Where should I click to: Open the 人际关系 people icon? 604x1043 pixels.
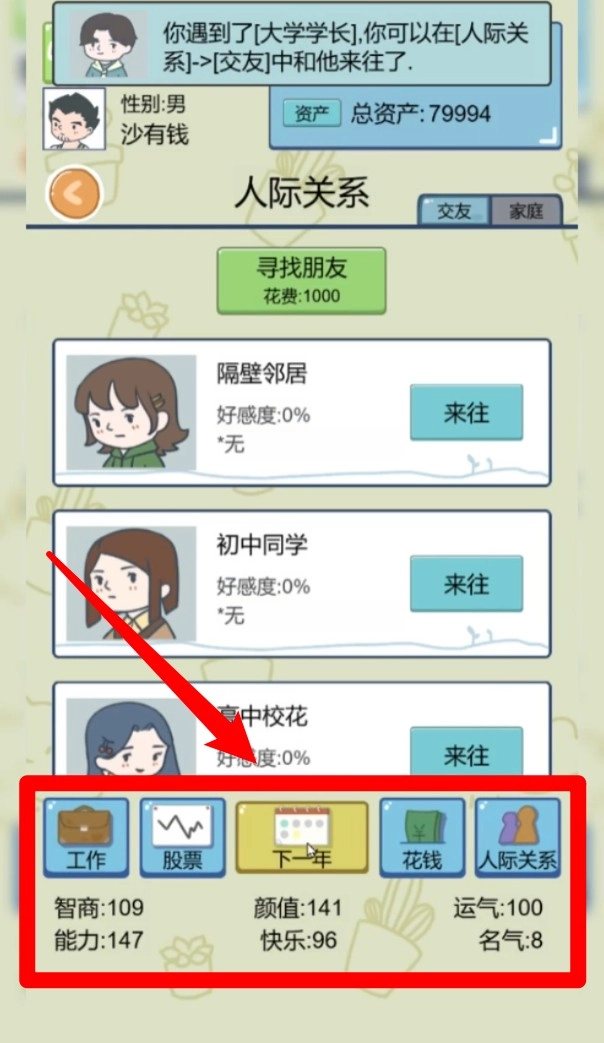(x=518, y=837)
